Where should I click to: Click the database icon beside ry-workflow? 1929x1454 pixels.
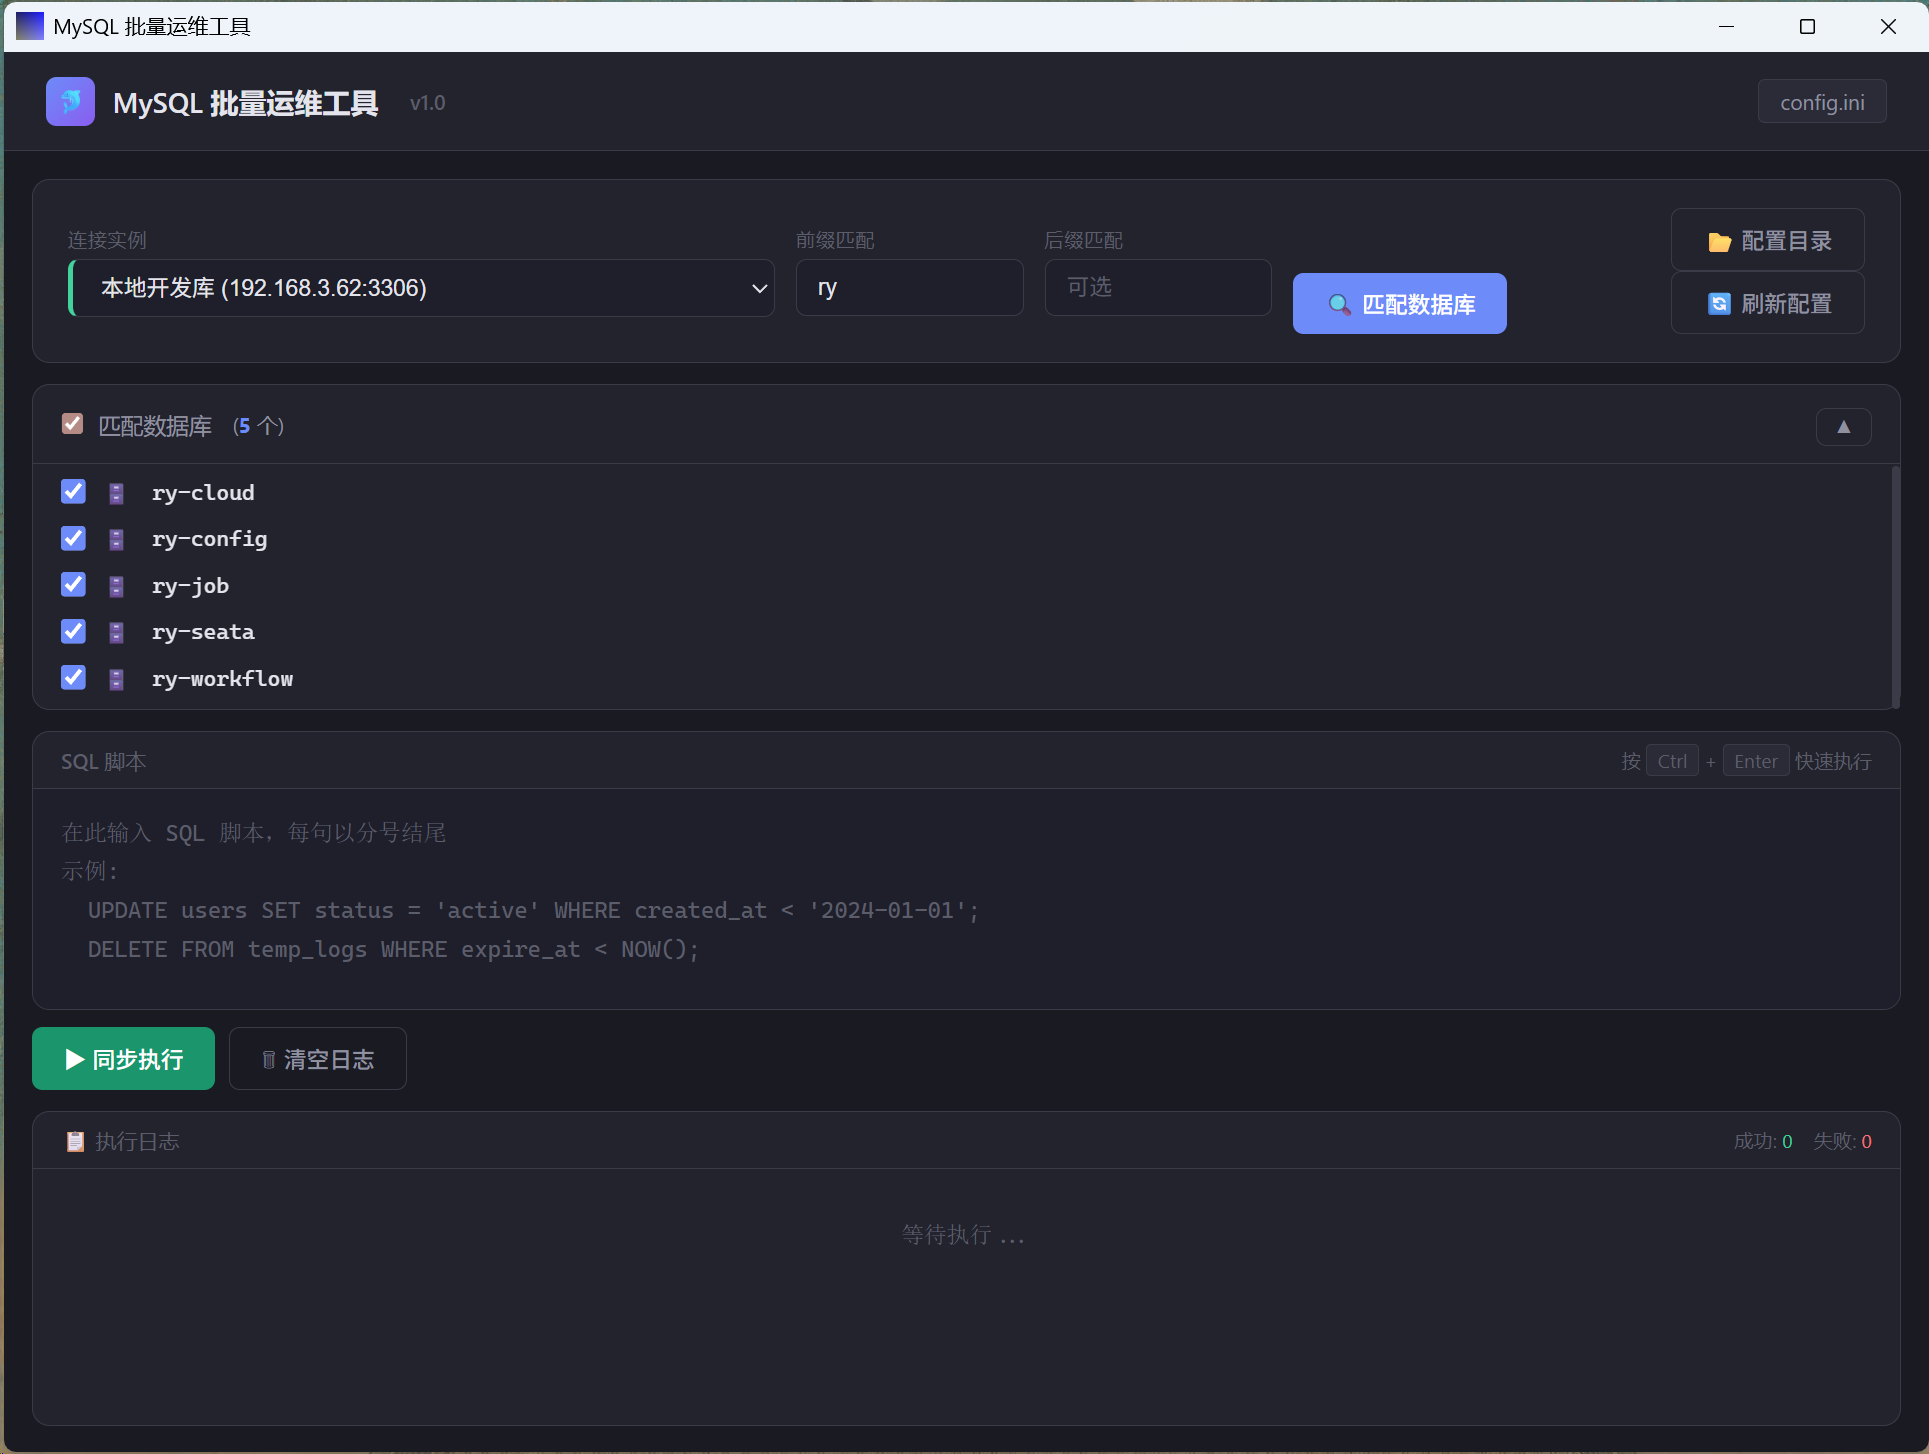click(x=116, y=679)
